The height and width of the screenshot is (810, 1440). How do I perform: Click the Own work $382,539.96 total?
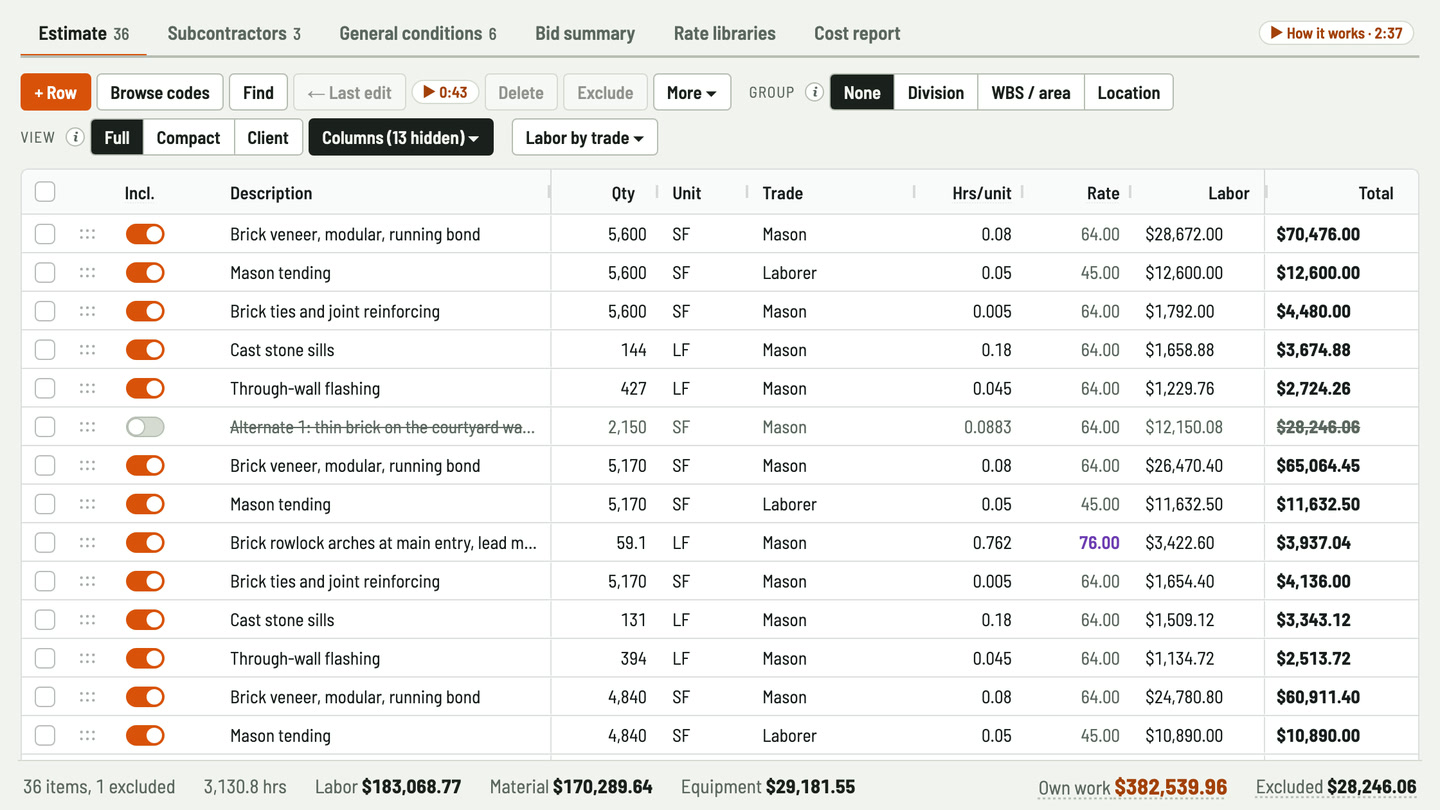[x=1132, y=787]
